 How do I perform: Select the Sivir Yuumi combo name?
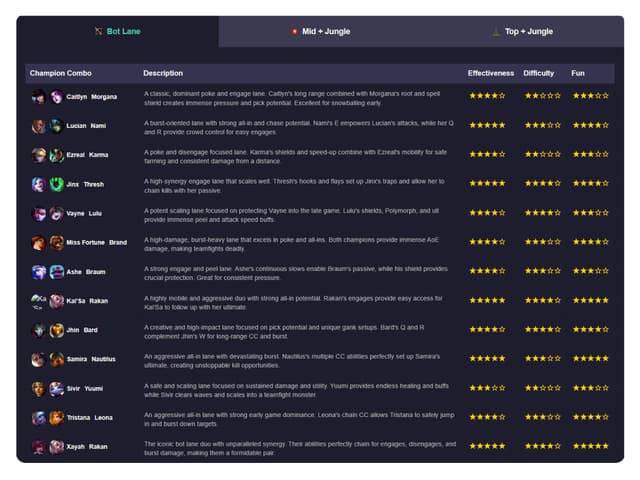[84, 389]
